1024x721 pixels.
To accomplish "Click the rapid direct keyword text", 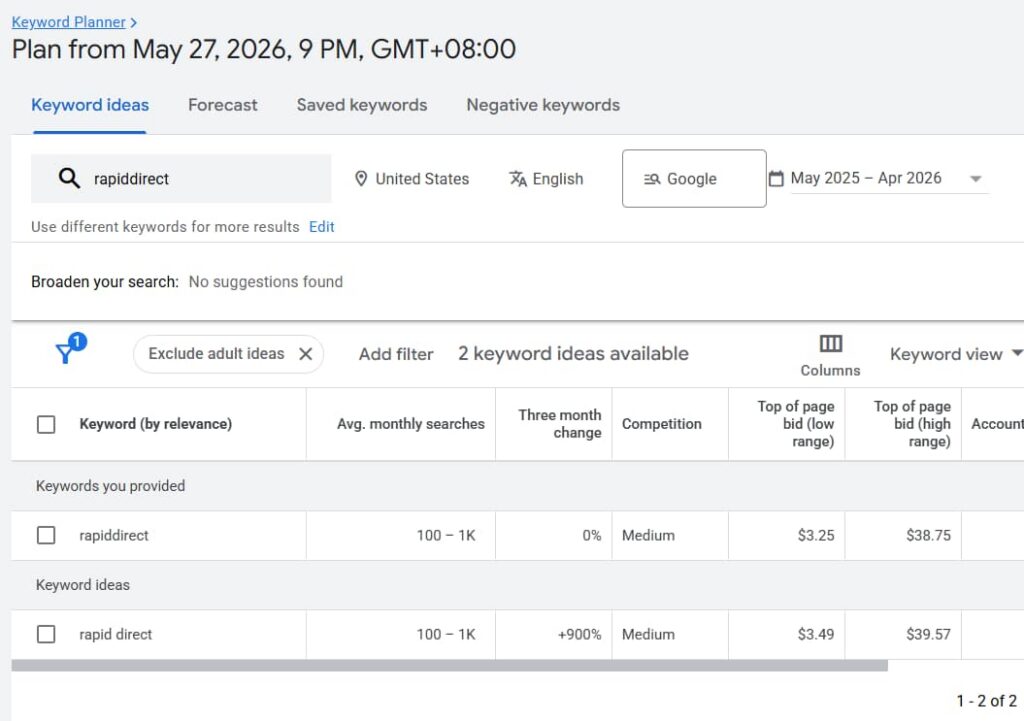I will point(116,634).
